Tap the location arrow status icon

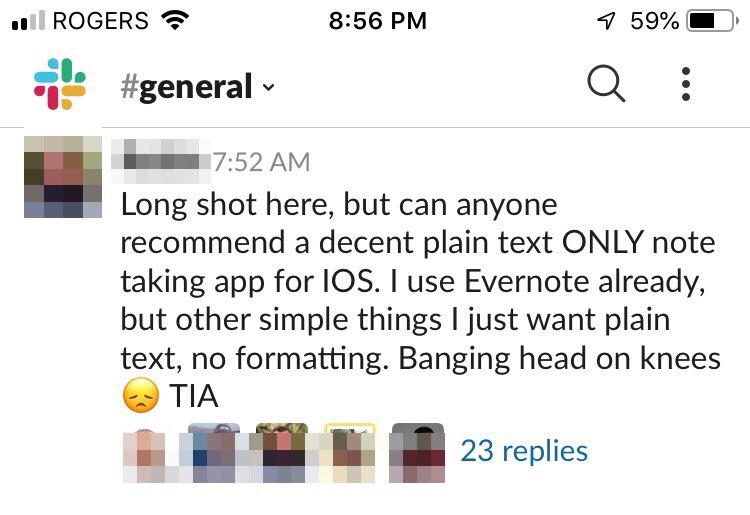coord(606,21)
